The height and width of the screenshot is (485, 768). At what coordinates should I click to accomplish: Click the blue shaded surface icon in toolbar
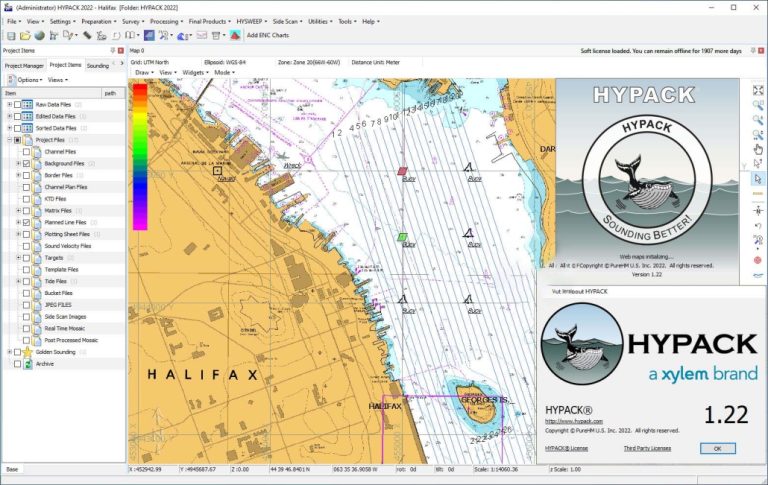[x=149, y=35]
